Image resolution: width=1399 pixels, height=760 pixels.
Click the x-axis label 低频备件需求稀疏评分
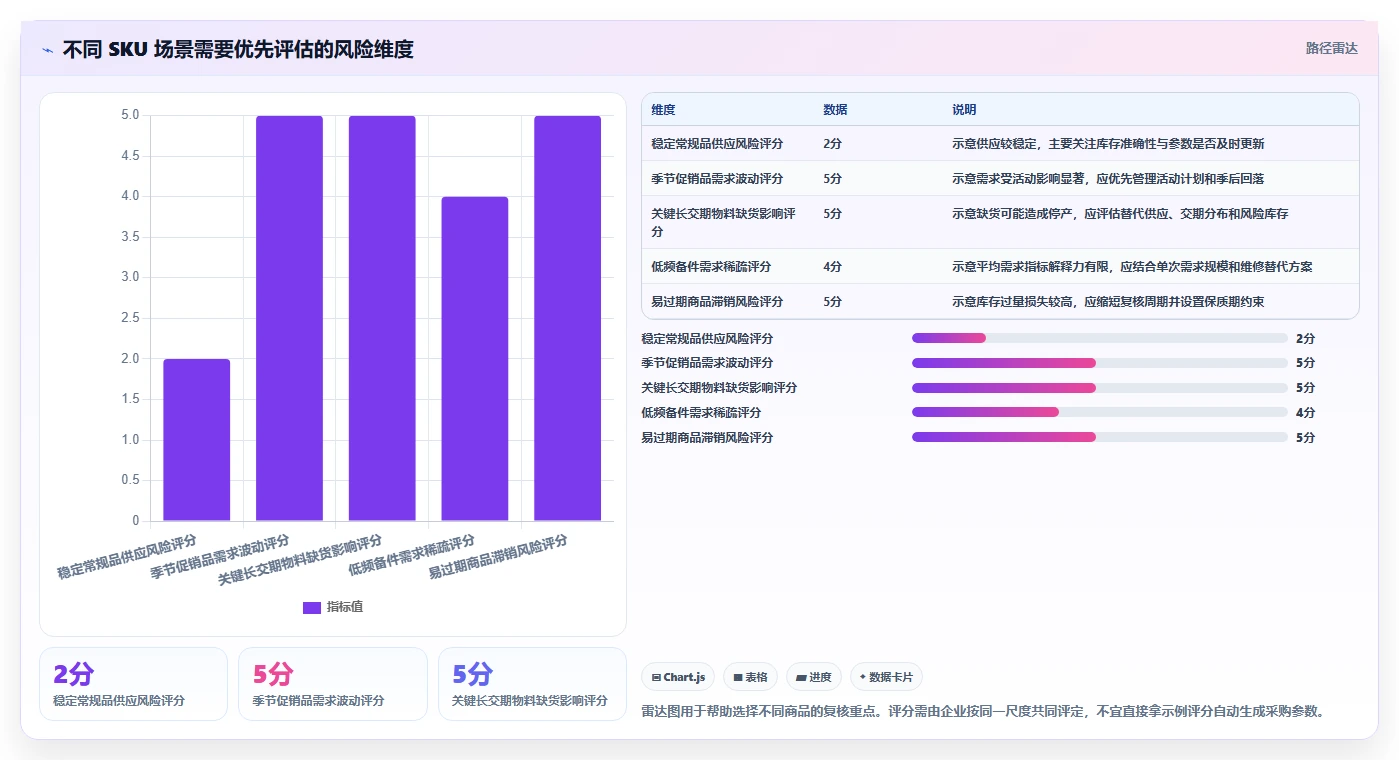tap(412, 556)
